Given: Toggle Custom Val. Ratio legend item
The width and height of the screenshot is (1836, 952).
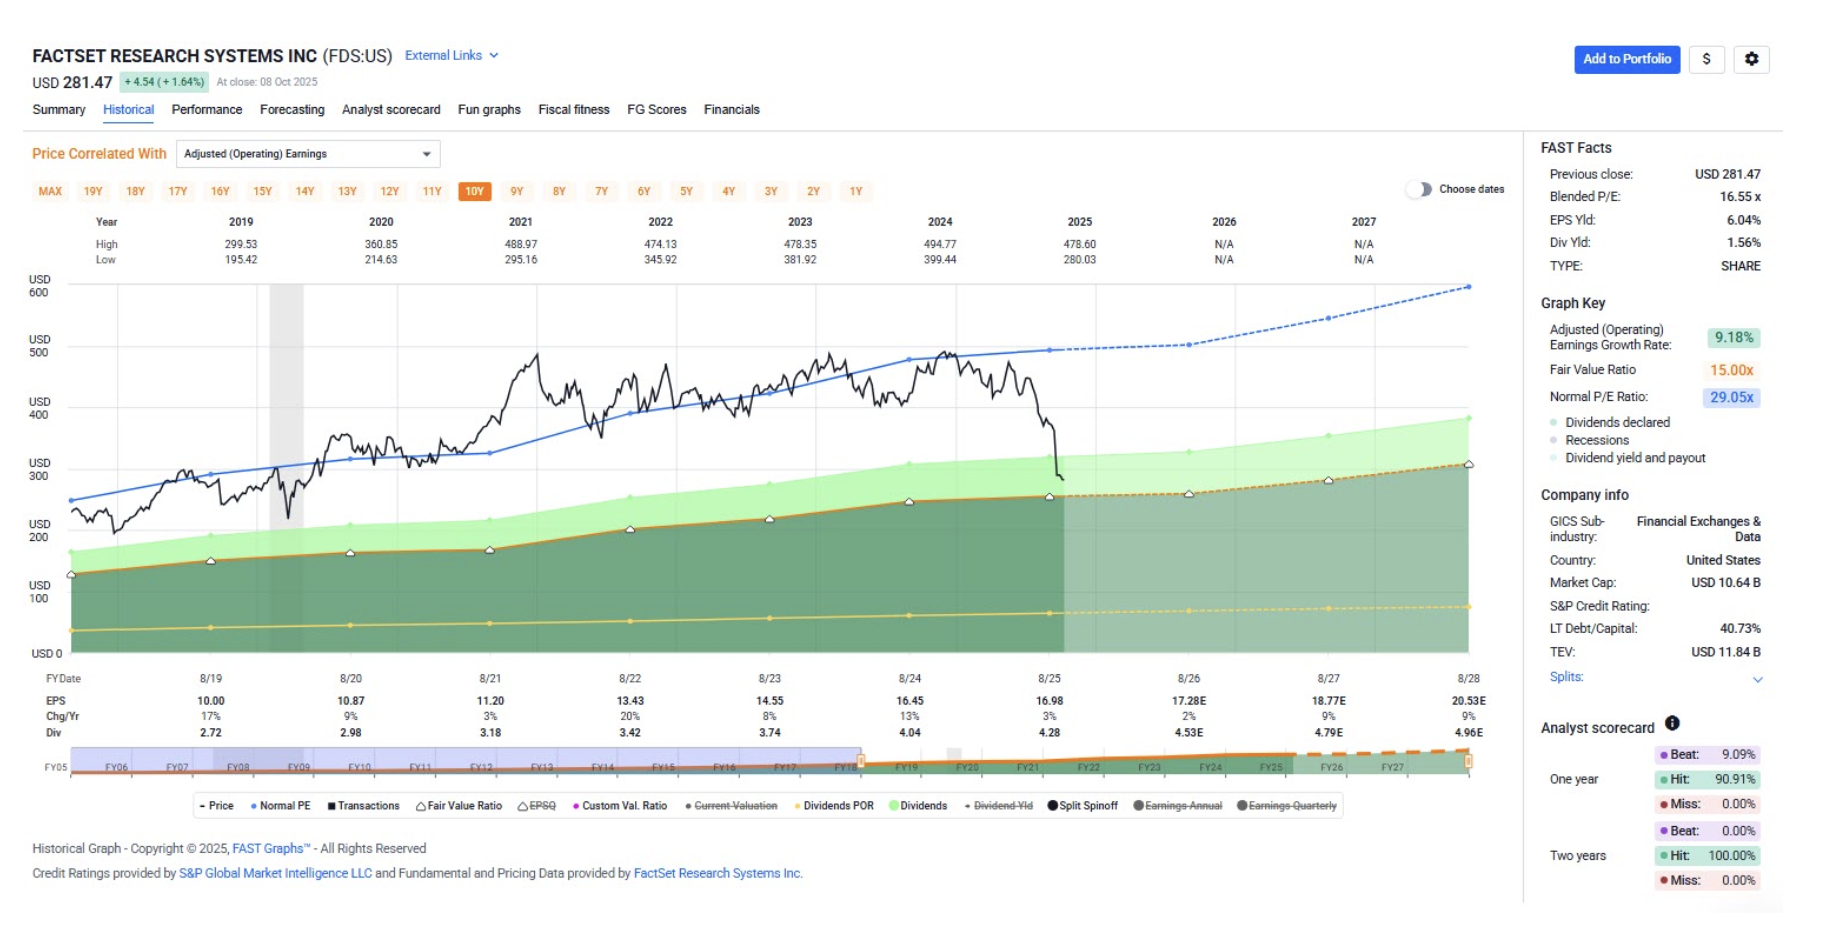Looking at the screenshot, I should click(x=619, y=806).
